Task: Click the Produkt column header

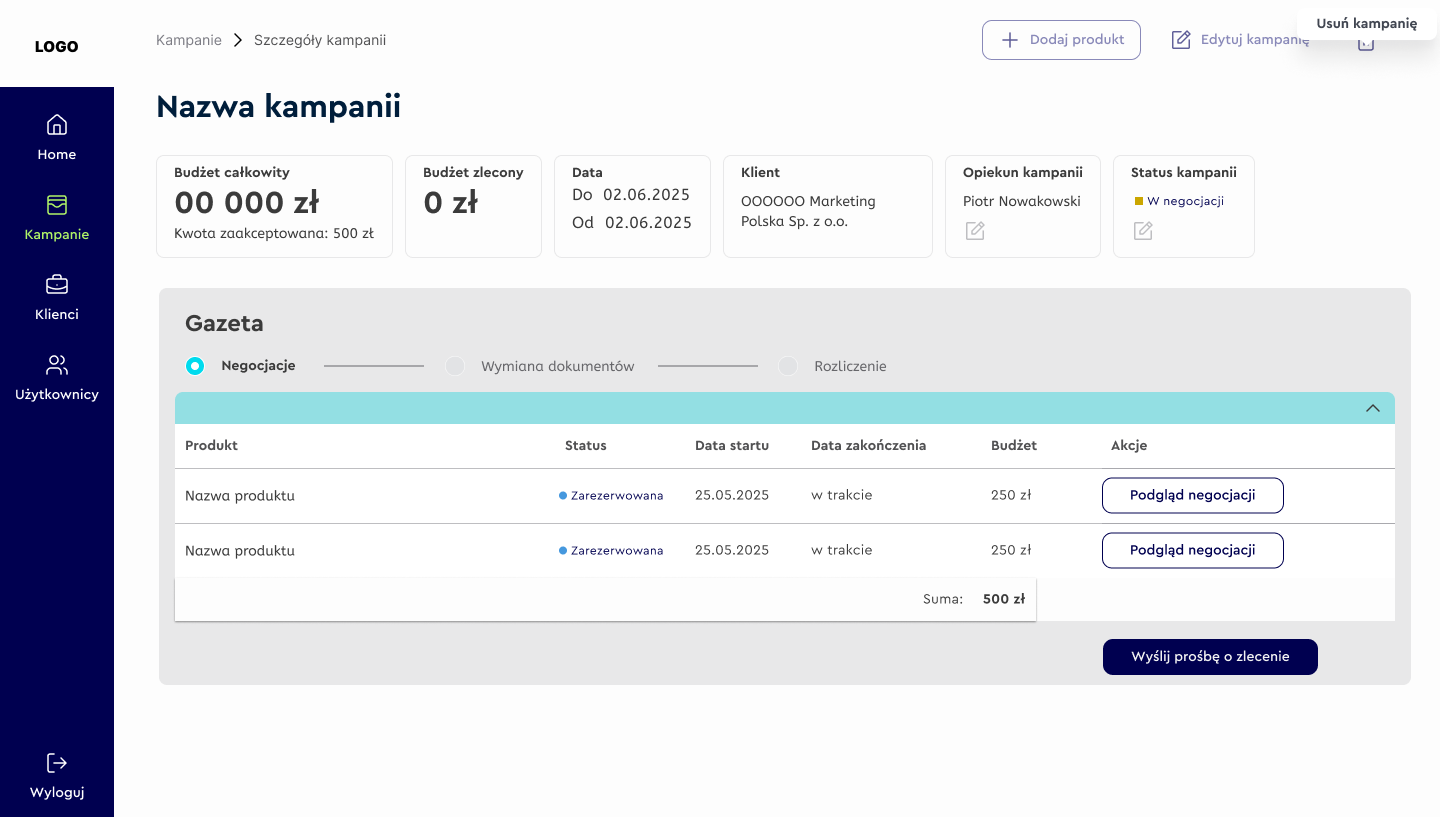Action: click(x=211, y=445)
